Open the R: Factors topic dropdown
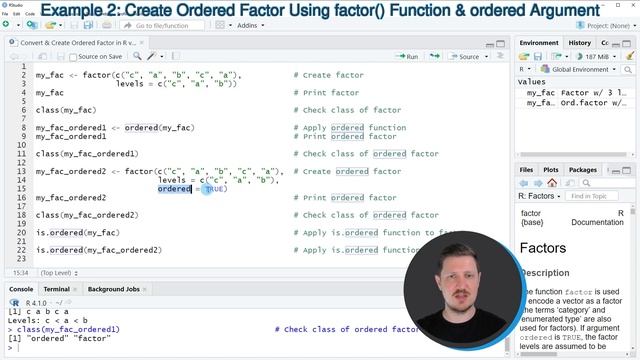The image size is (640, 360). pos(539,196)
